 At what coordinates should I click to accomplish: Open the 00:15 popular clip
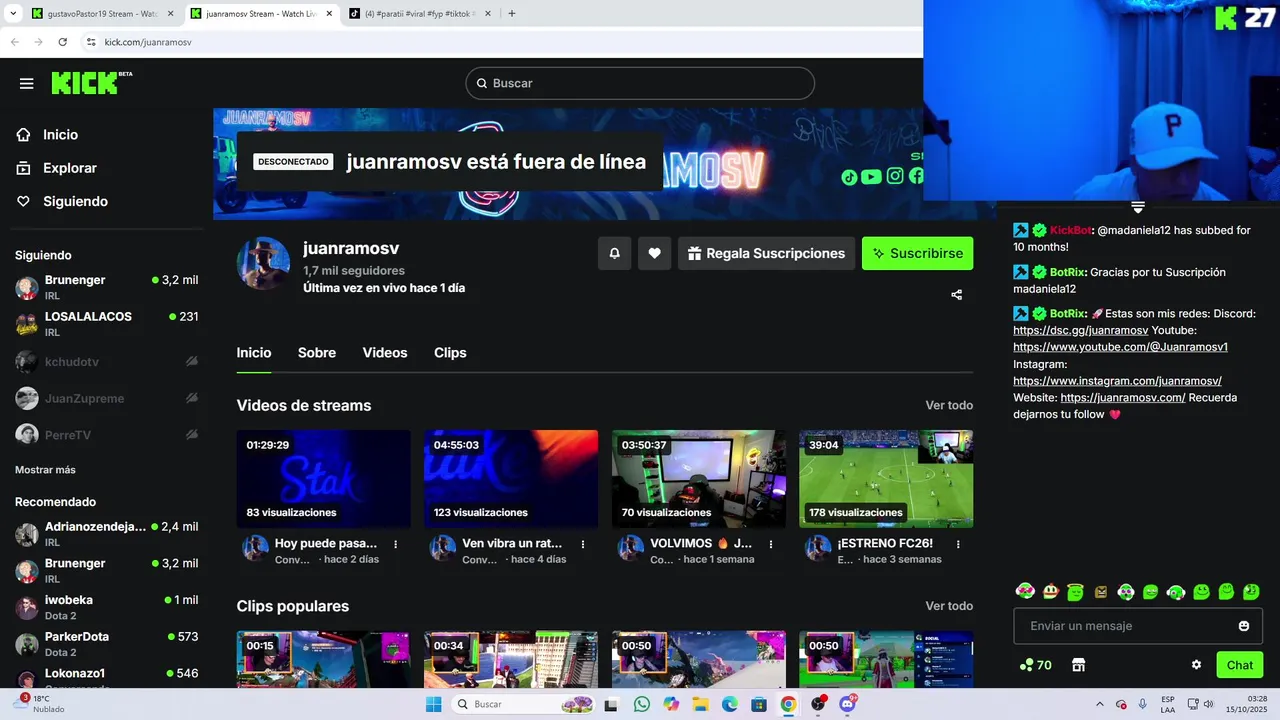tap(324, 659)
